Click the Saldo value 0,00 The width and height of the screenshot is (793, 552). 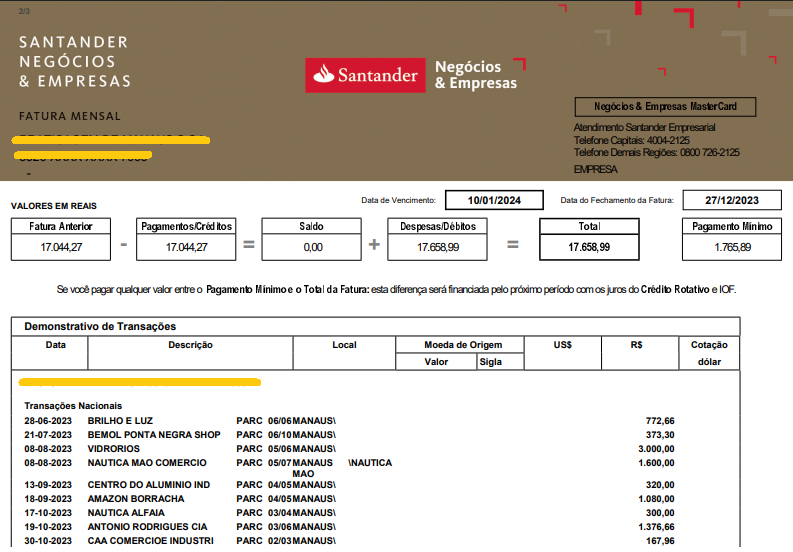pyautogui.click(x=312, y=247)
